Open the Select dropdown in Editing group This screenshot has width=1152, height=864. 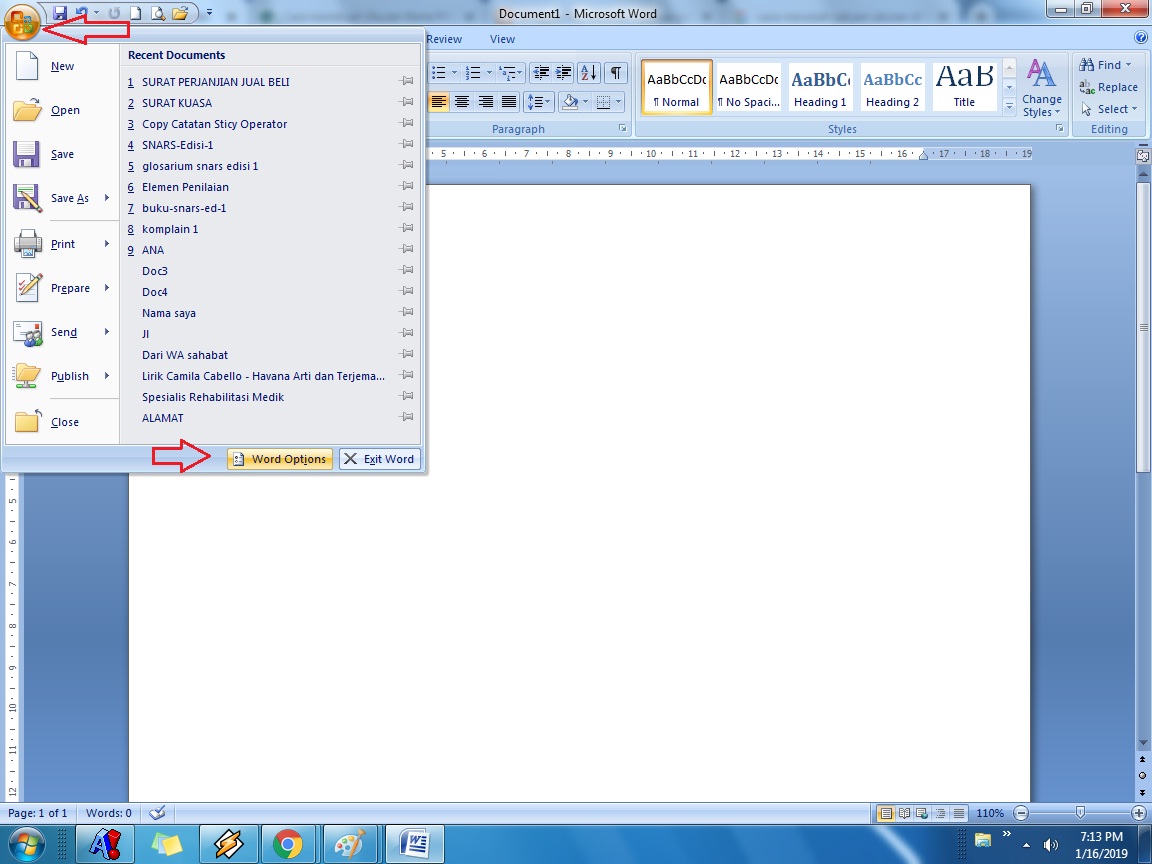tap(1109, 109)
